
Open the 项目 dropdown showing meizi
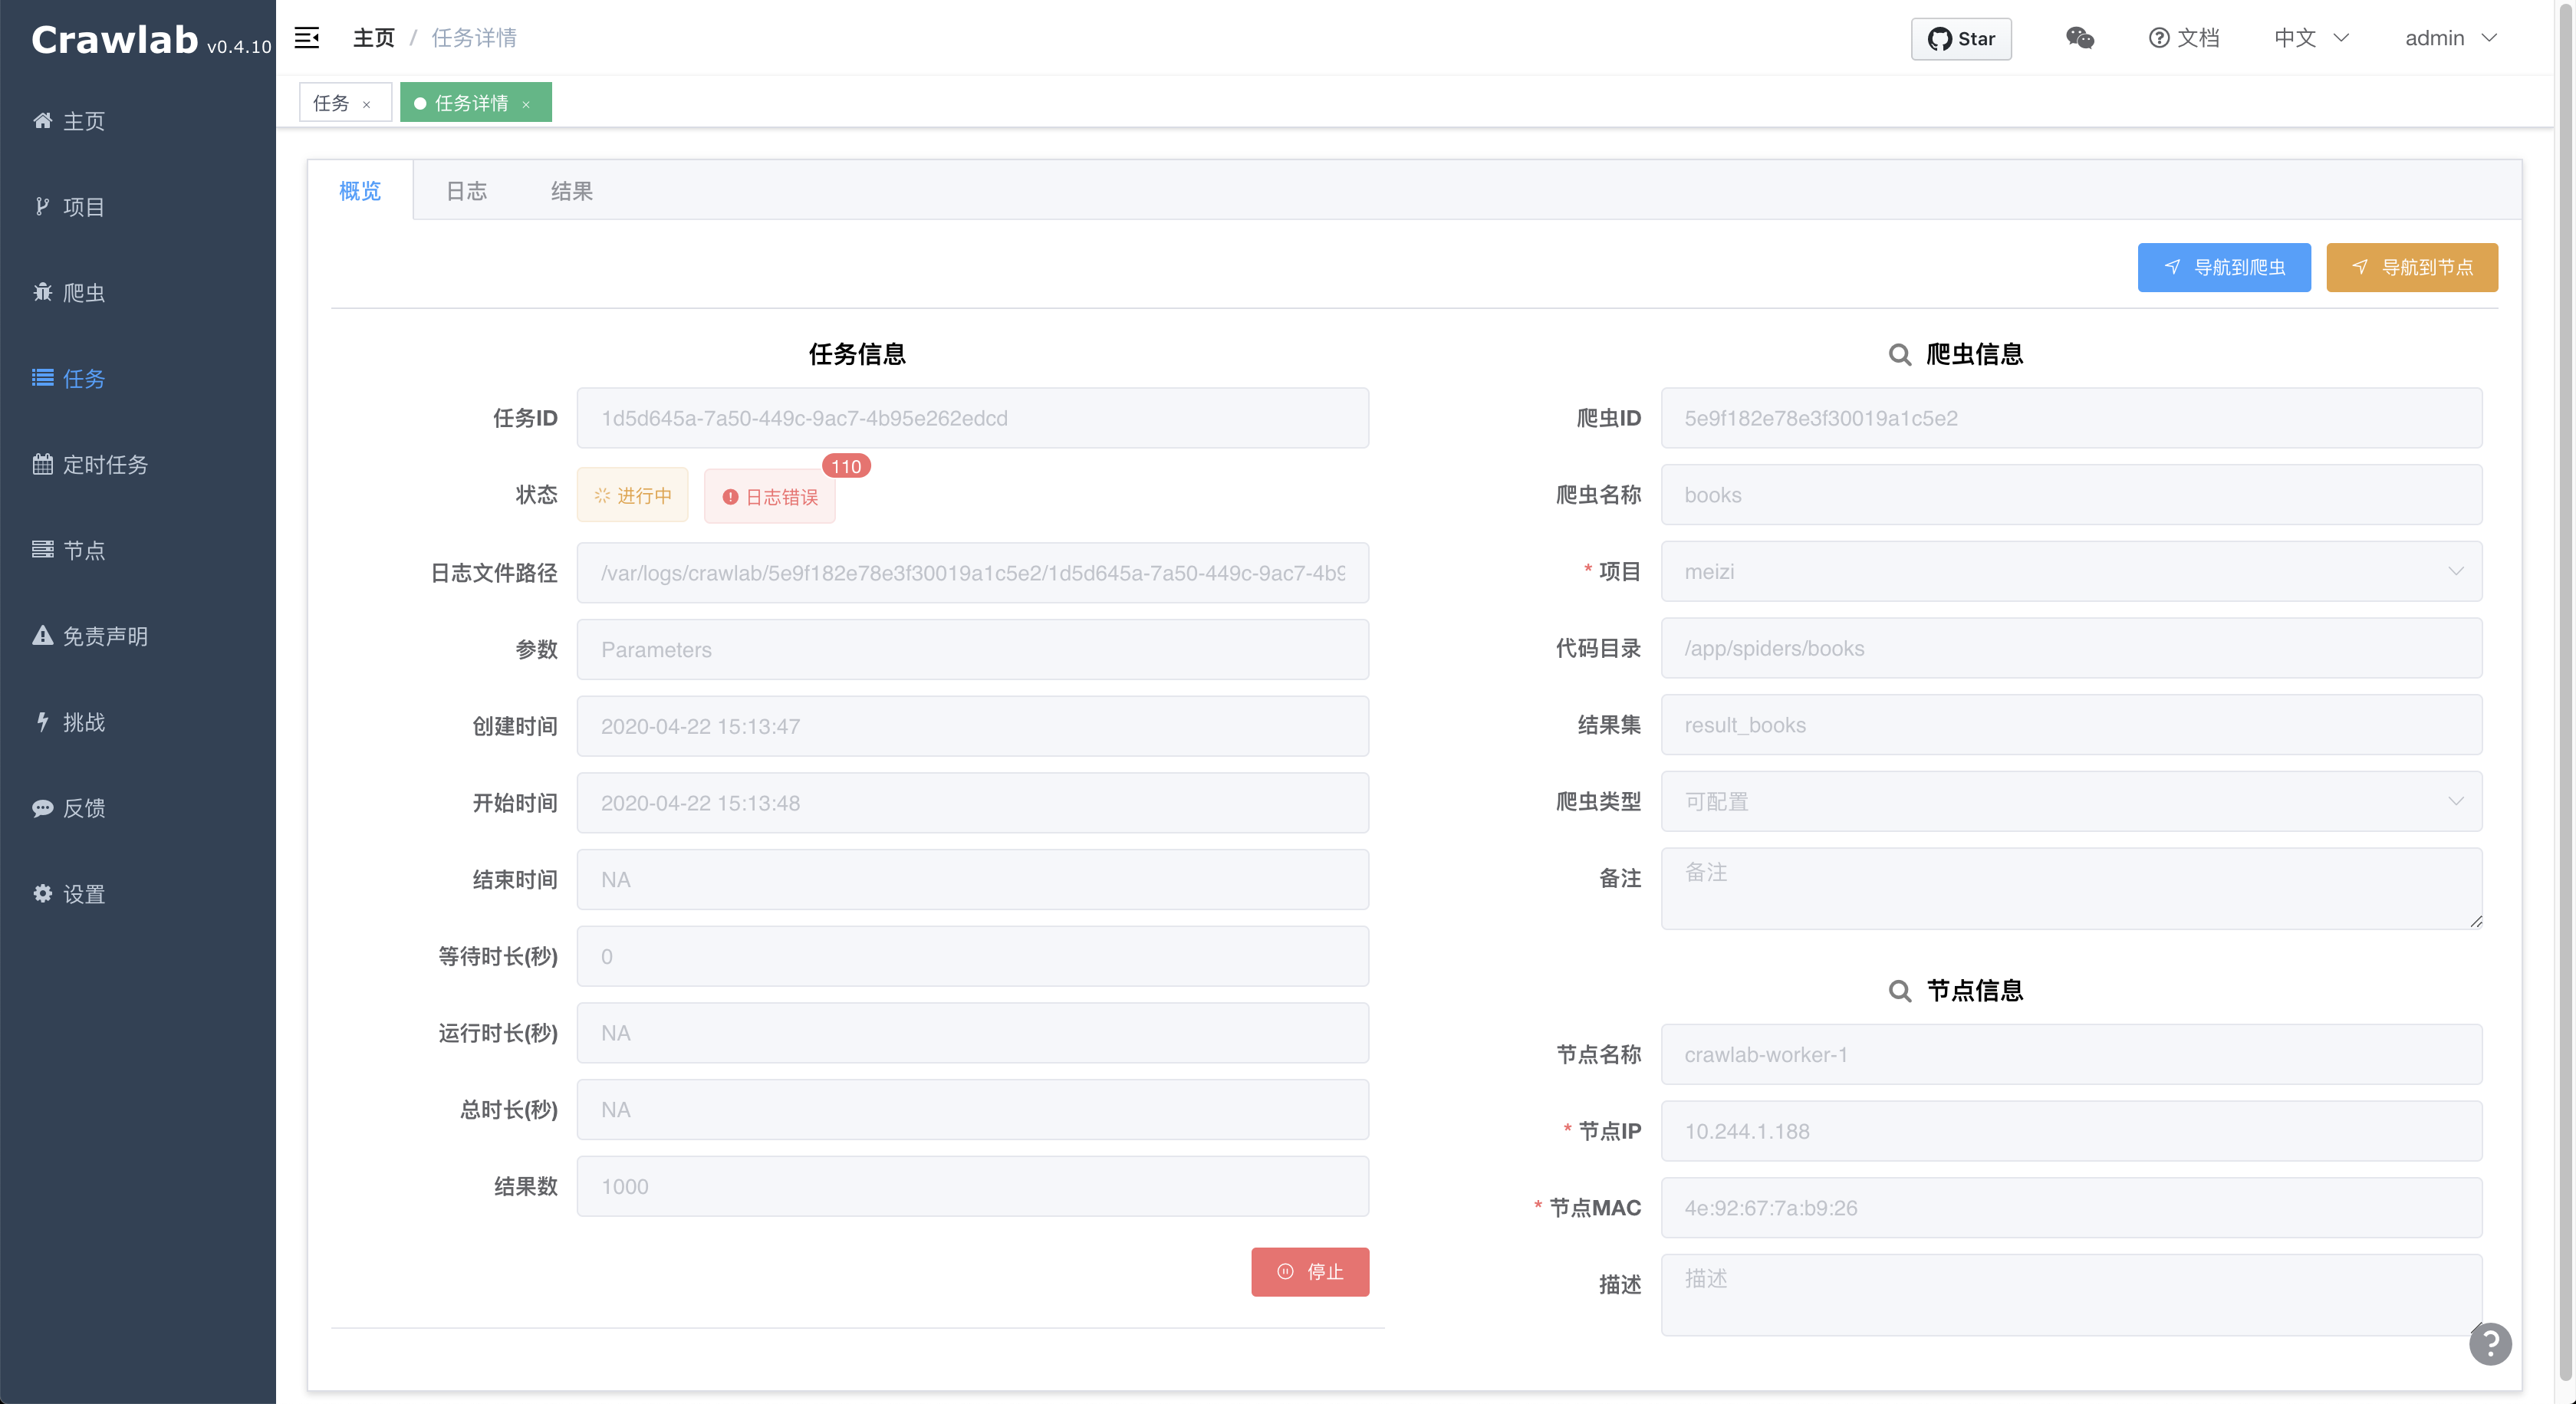2071,571
